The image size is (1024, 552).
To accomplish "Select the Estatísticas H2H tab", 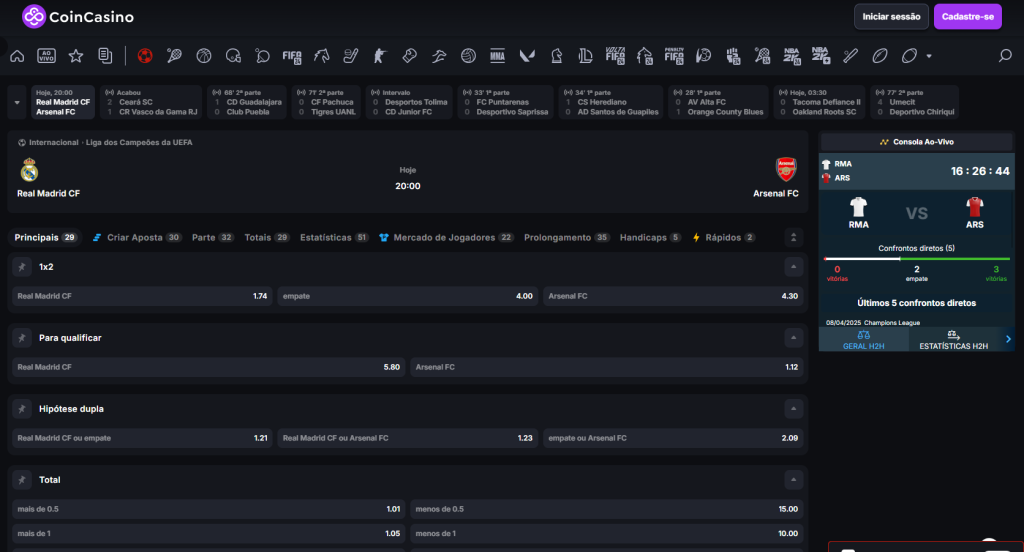I will (x=953, y=340).
